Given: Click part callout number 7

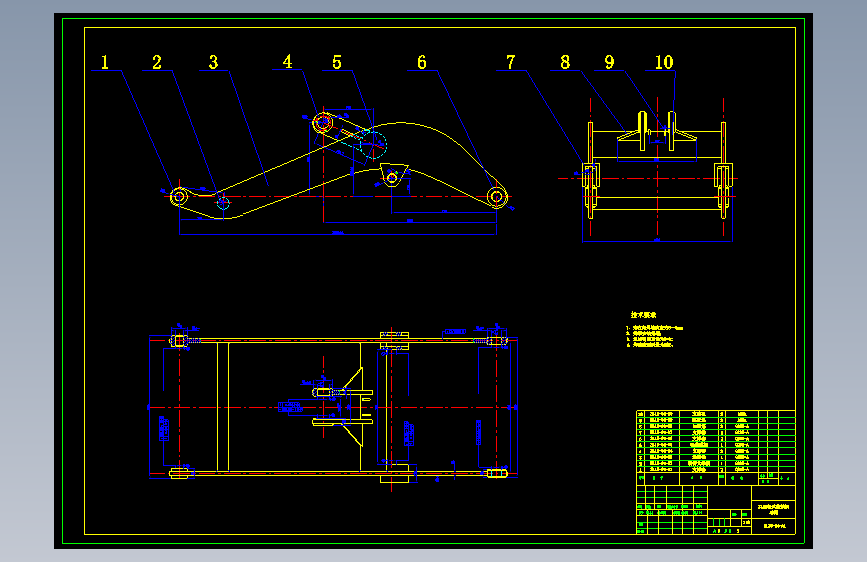Looking at the screenshot, I should [510, 62].
